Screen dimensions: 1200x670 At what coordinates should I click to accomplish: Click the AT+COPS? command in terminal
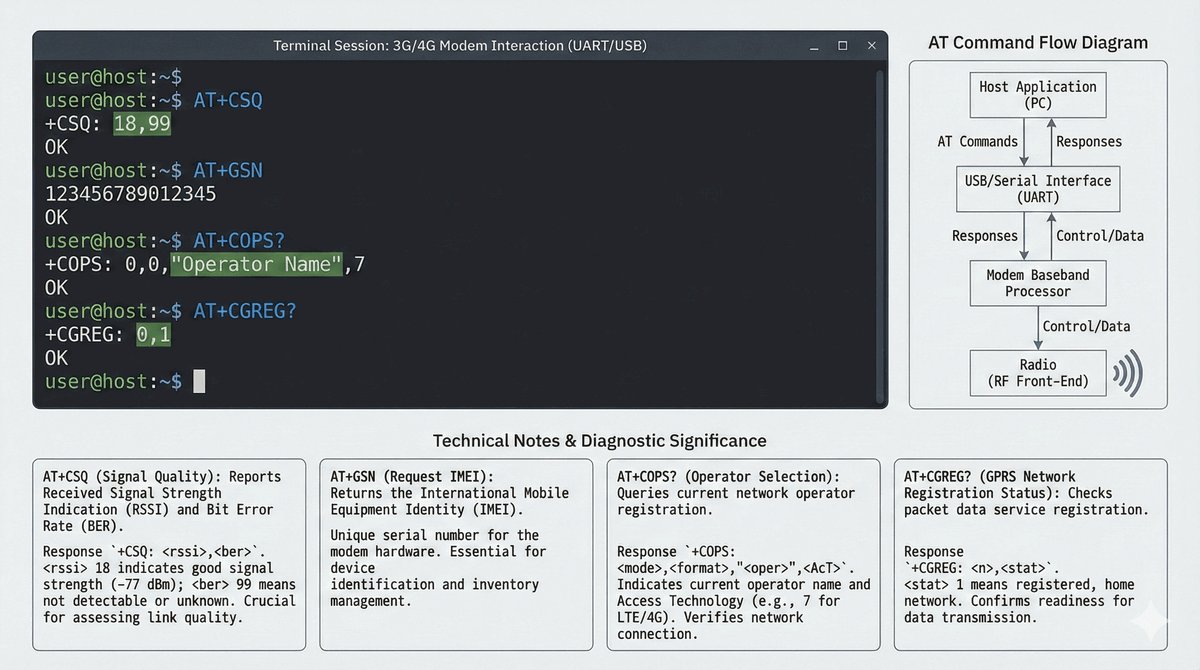tap(239, 241)
